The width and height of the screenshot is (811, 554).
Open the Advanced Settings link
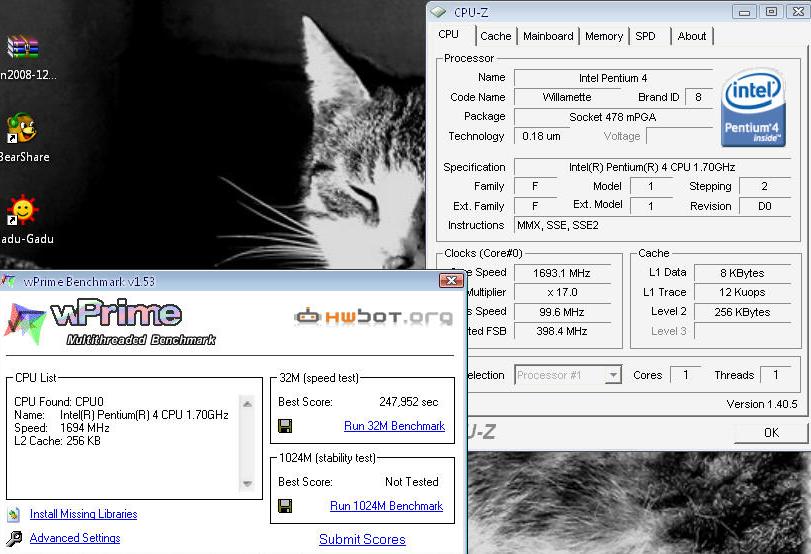75,538
